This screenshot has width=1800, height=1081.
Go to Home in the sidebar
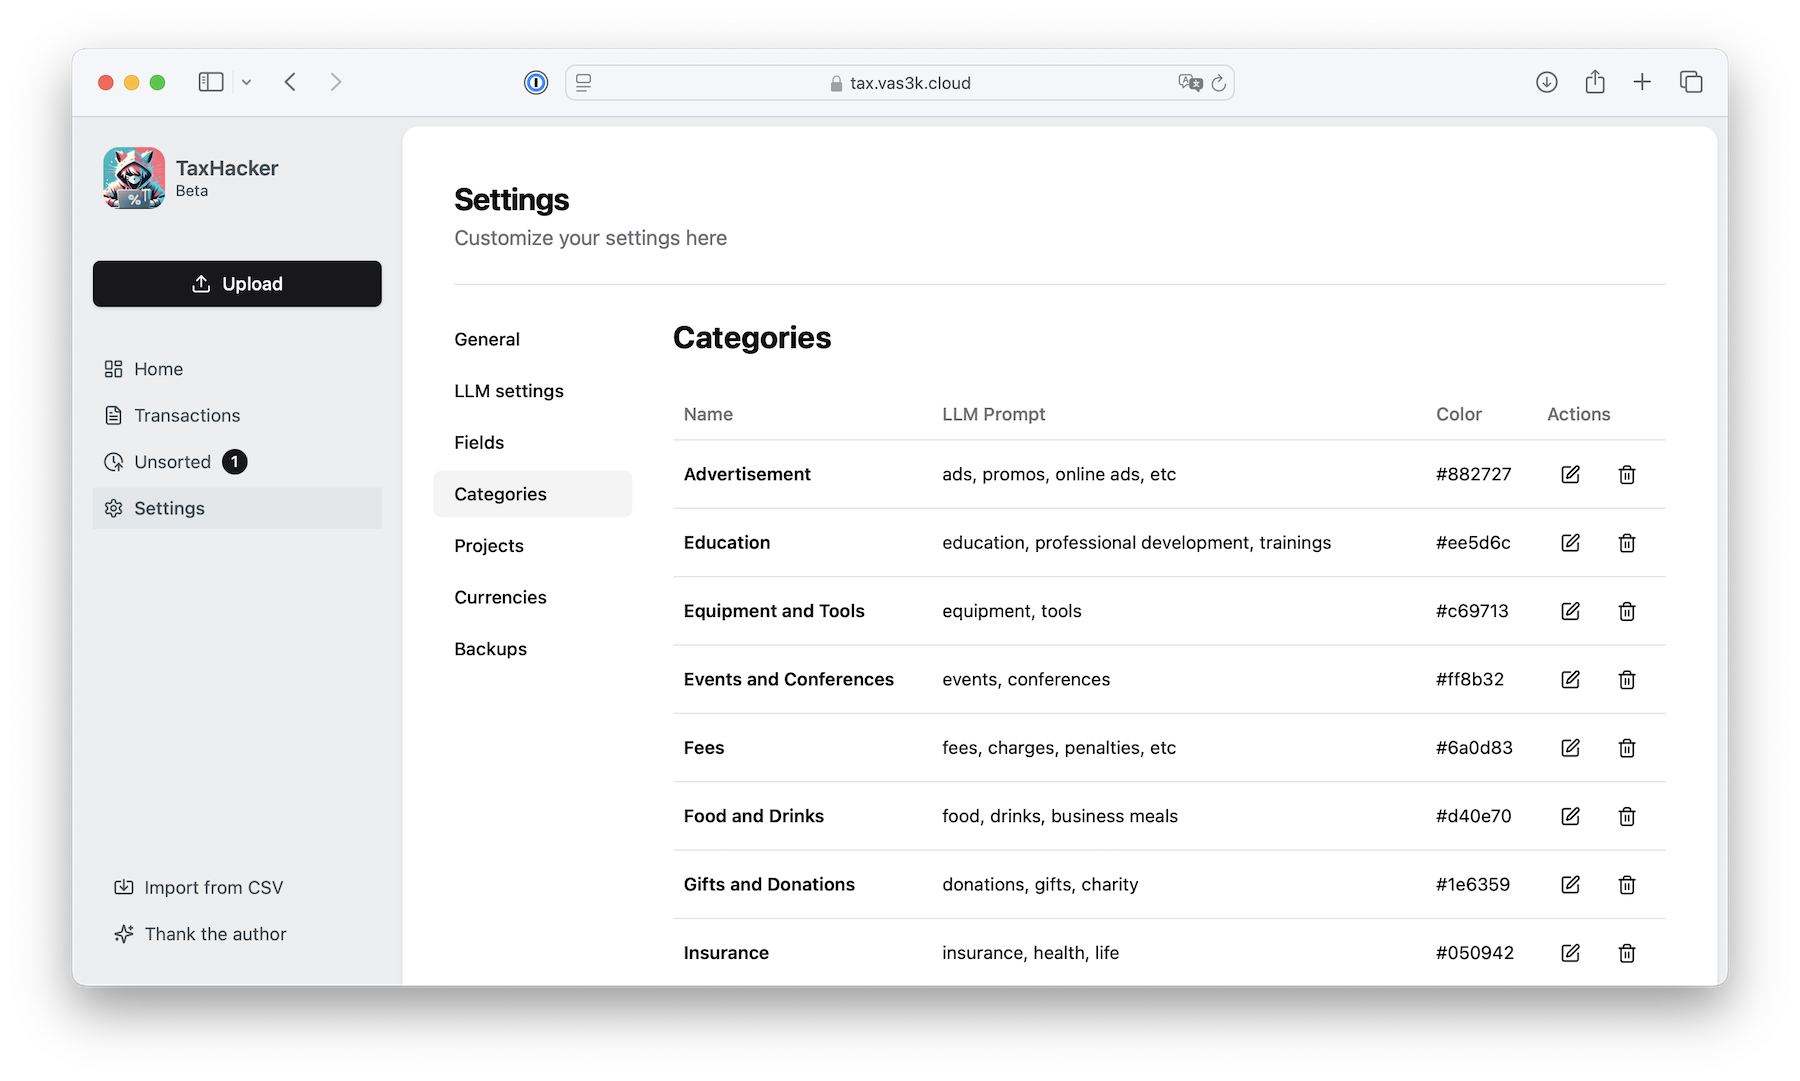(x=237, y=369)
